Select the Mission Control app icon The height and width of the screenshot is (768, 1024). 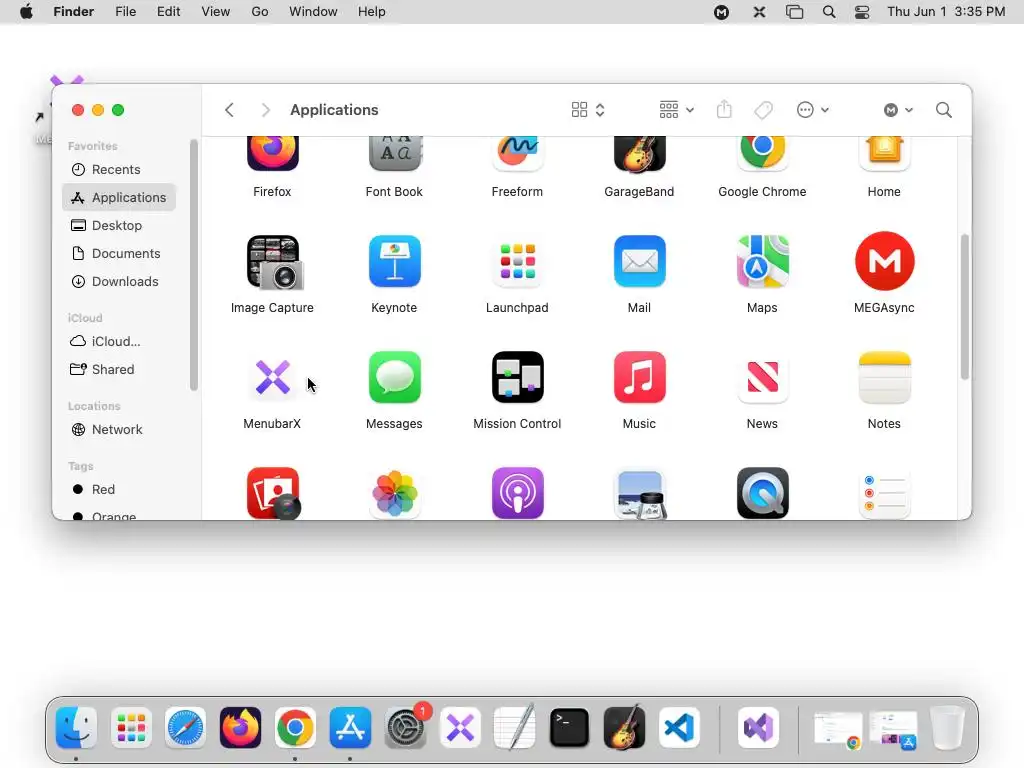(517, 377)
